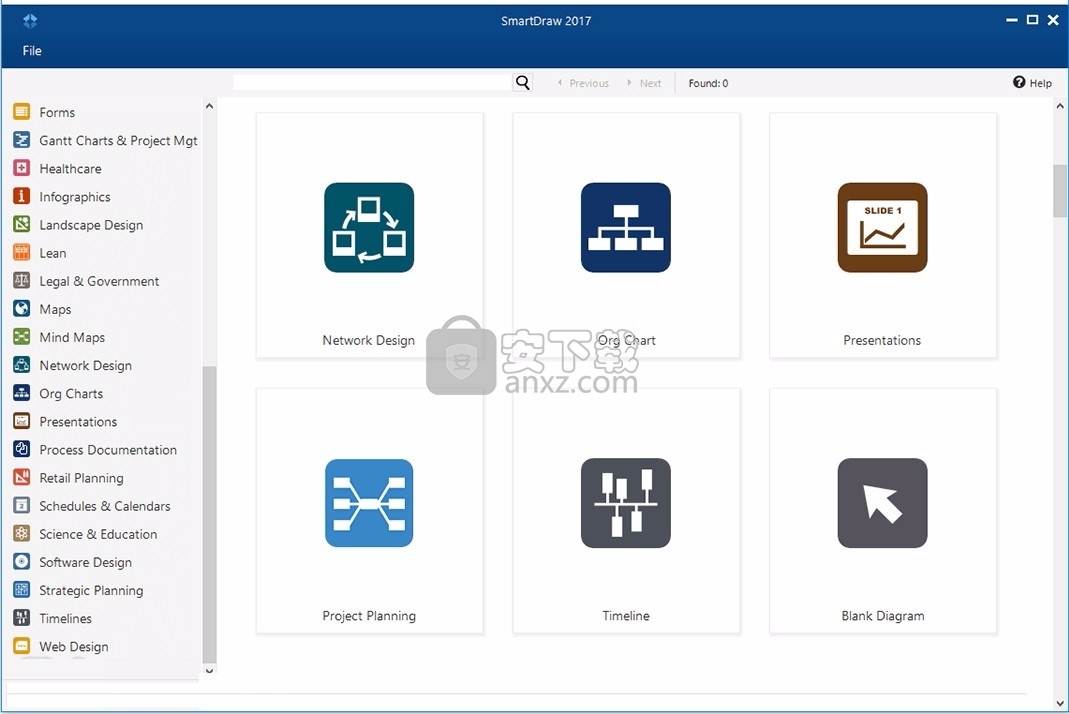
Task: Select the 'Mind Maps' category label
Action: pos(72,337)
